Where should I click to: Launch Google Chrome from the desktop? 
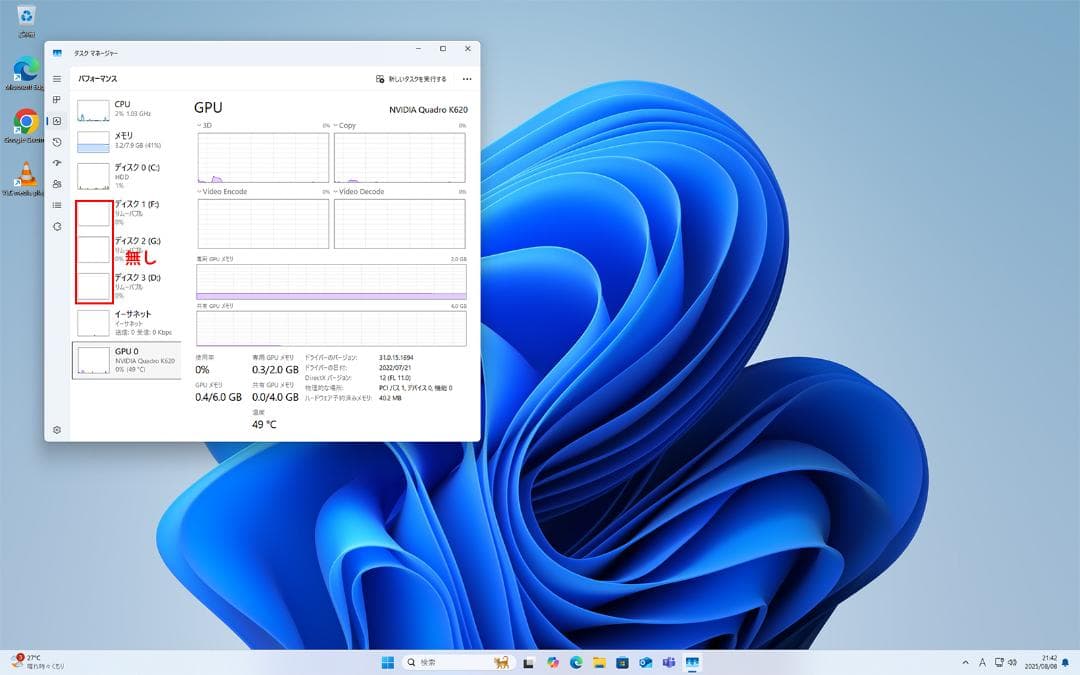[25, 120]
